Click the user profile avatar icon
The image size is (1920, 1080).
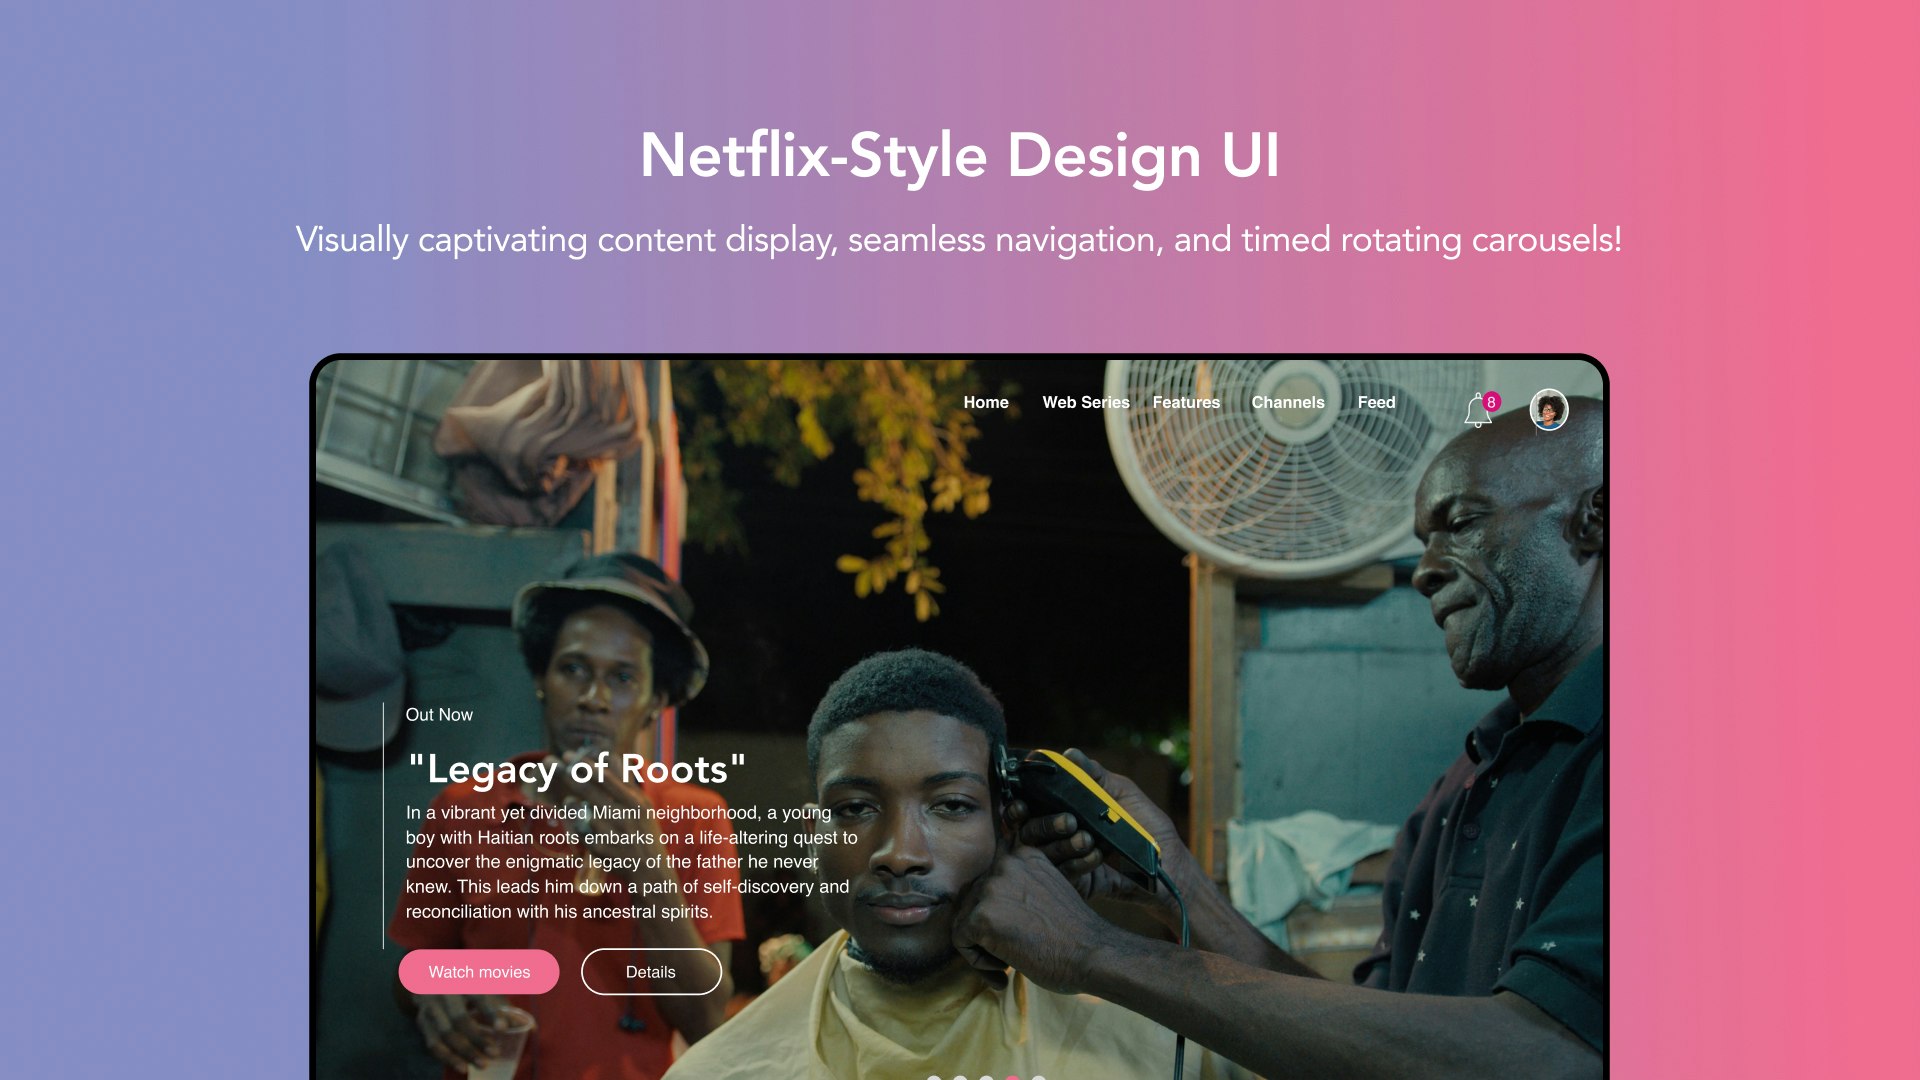pyautogui.click(x=1547, y=406)
